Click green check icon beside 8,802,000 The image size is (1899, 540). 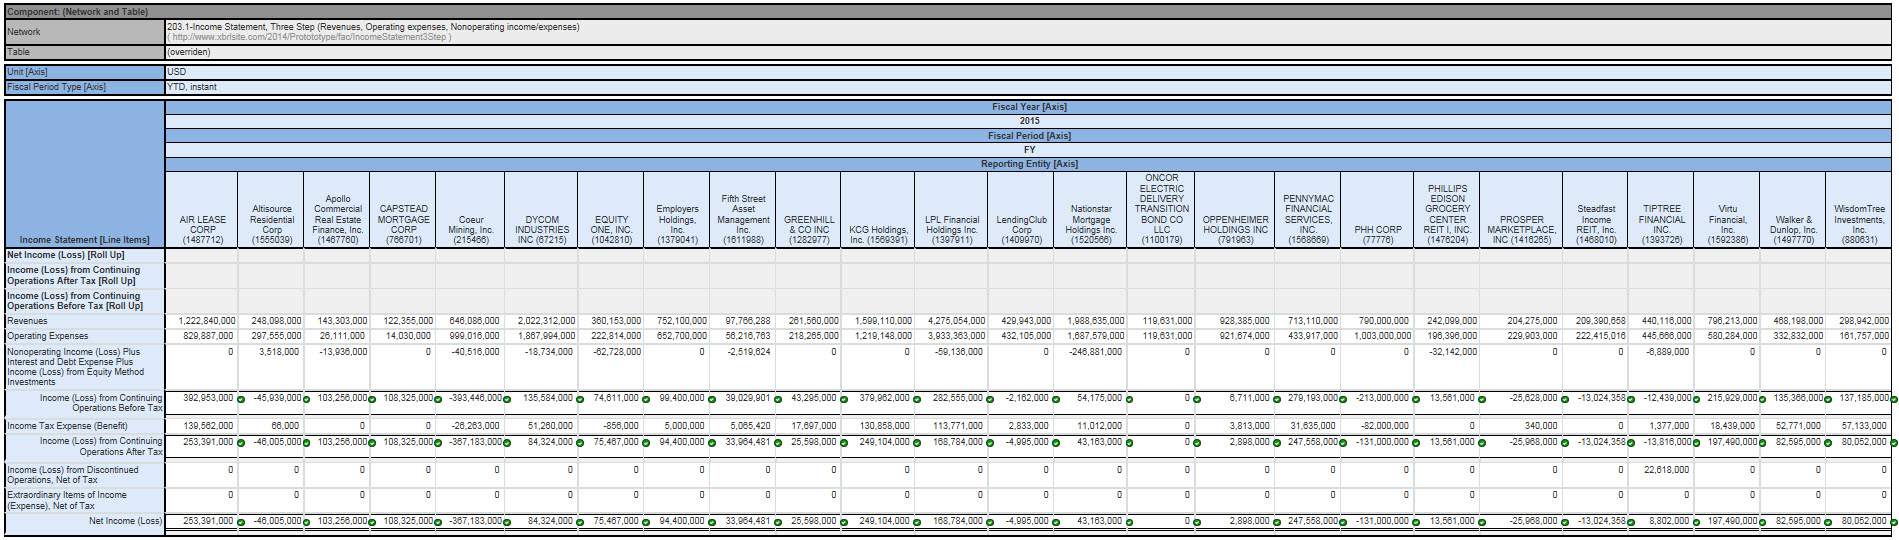point(1698,522)
